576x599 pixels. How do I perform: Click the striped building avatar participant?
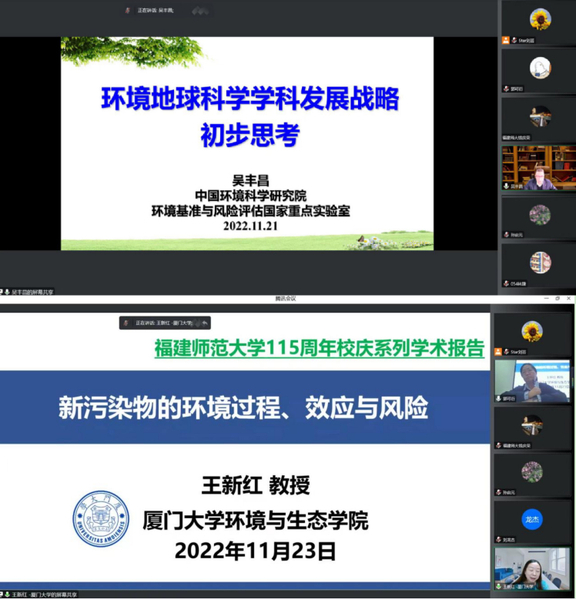click(540, 262)
